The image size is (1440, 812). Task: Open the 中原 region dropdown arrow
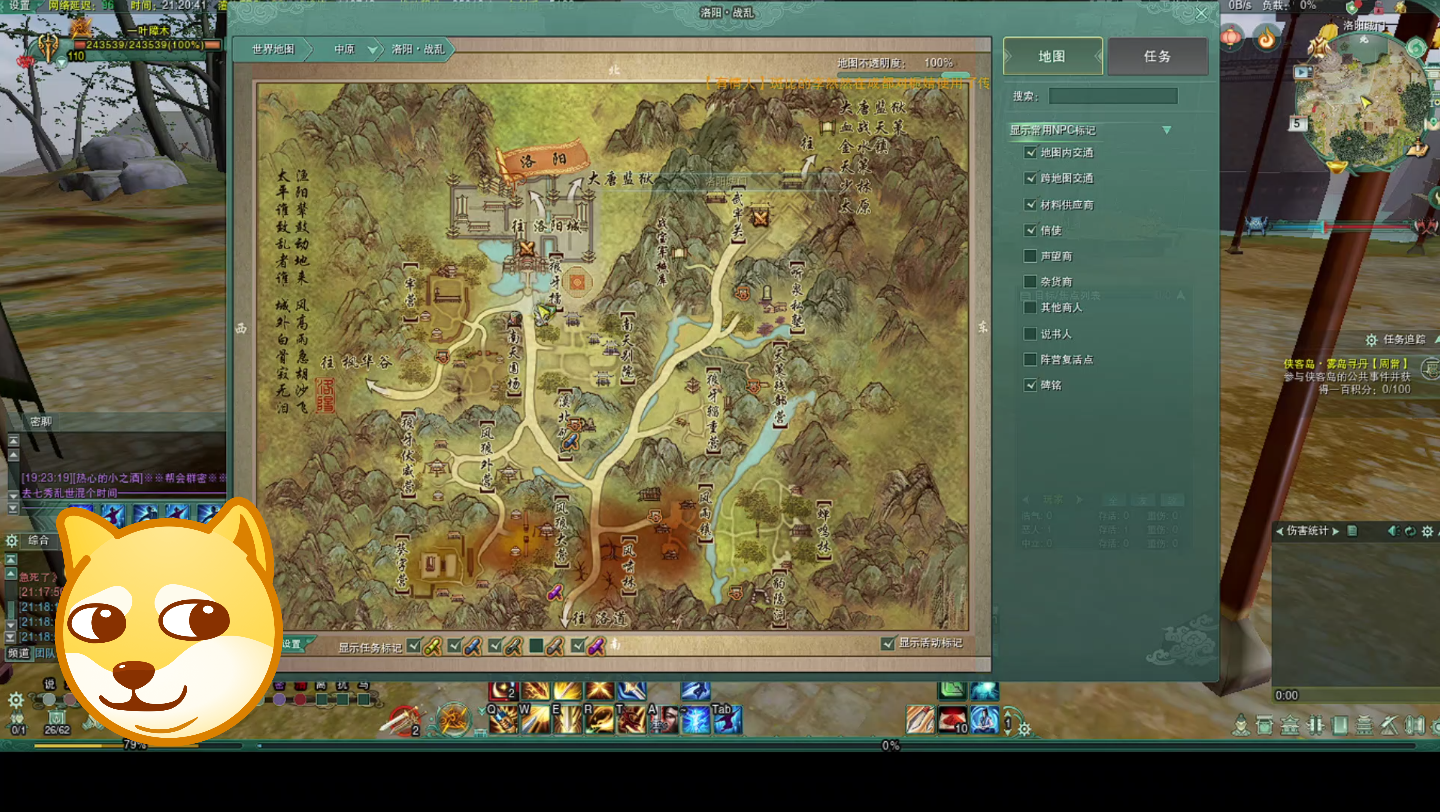coord(373,49)
